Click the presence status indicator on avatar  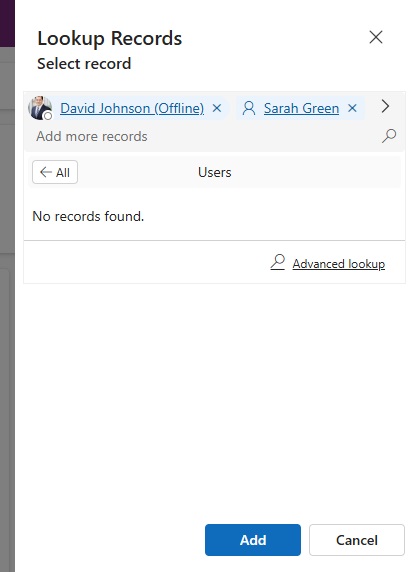(48, 116)
